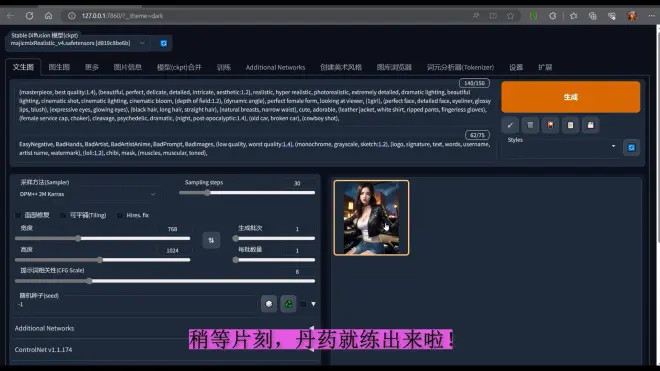Adjust the CFG Scale slider
The width and height of the screenshot is (660, 371).
[x=165, y=281]
